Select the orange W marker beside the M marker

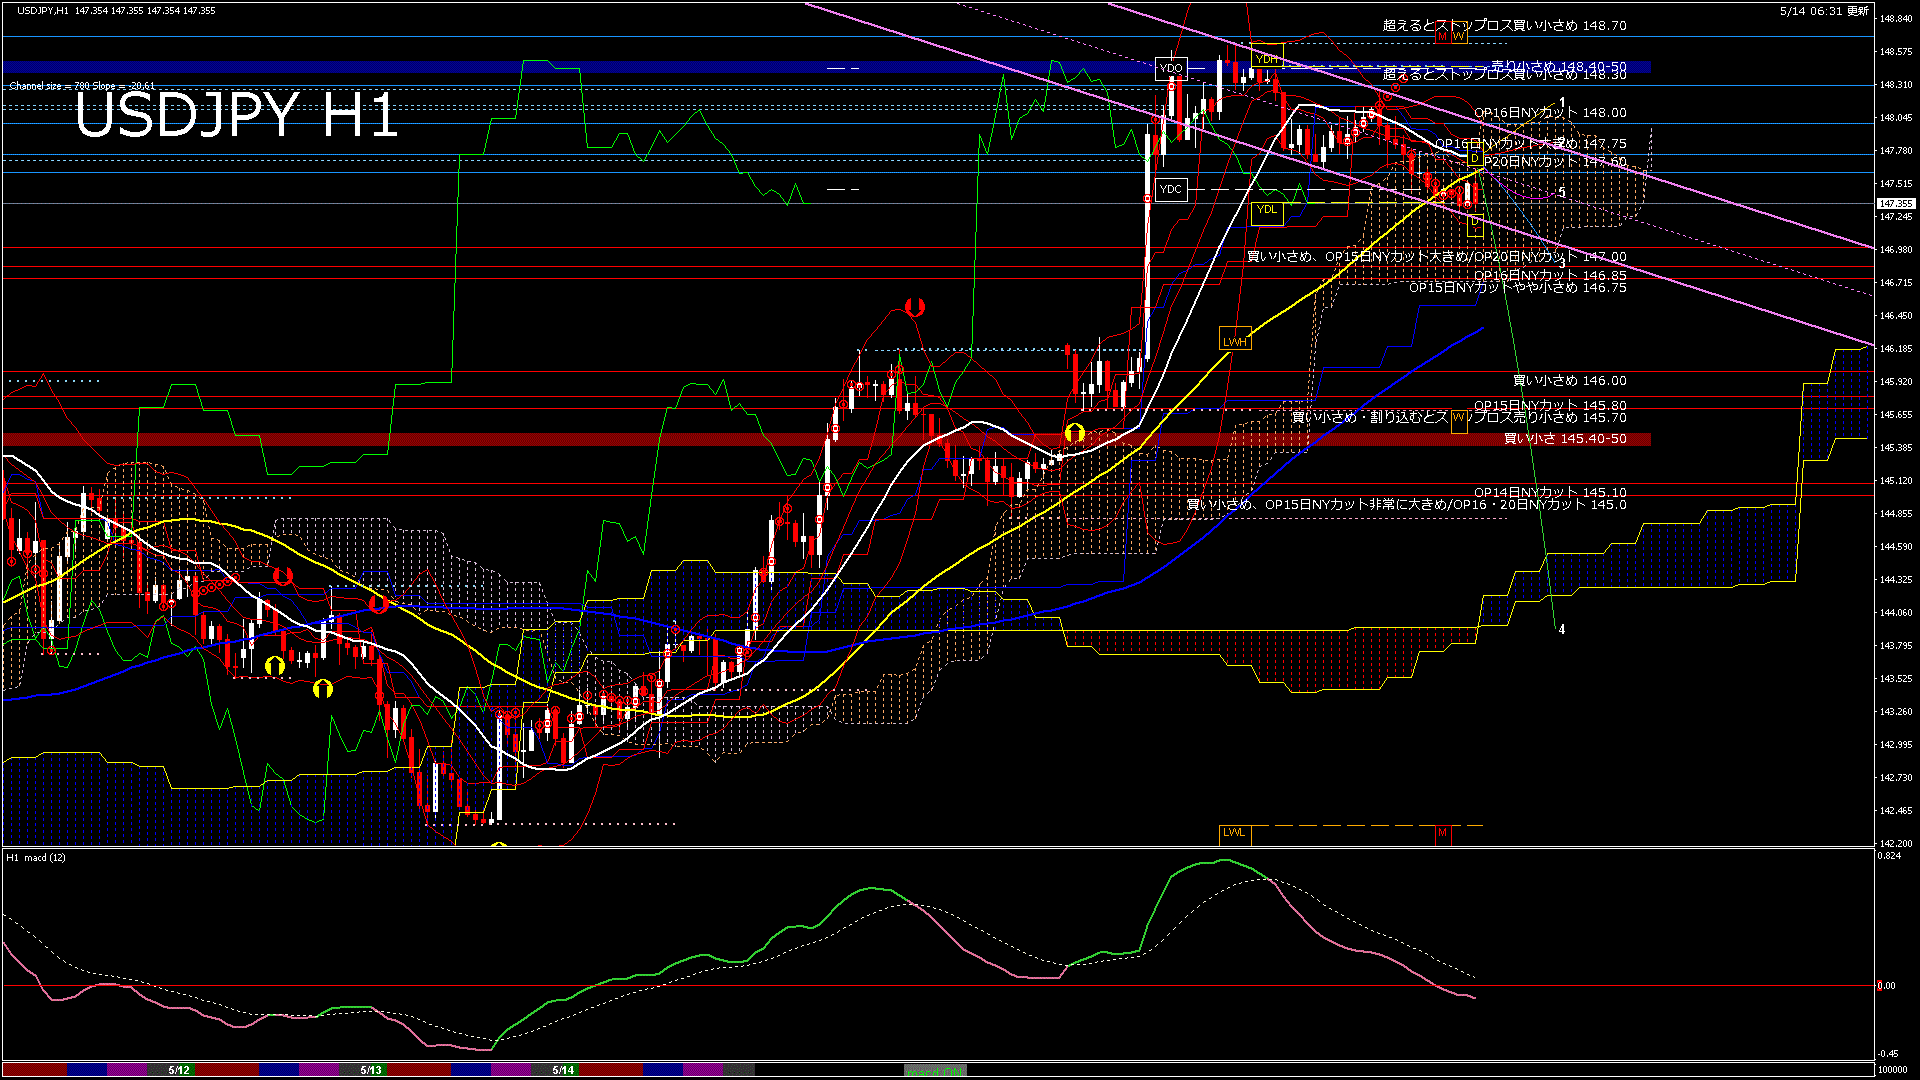pos(1459,36)
